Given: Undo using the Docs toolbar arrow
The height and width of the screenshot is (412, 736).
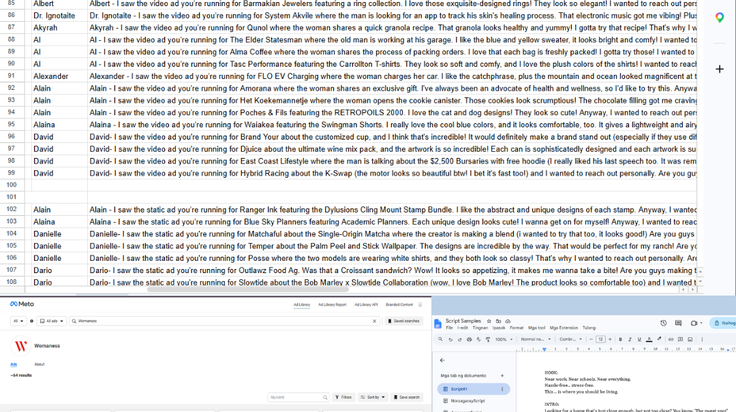Looking at the screenshot, I should point(450,339).
